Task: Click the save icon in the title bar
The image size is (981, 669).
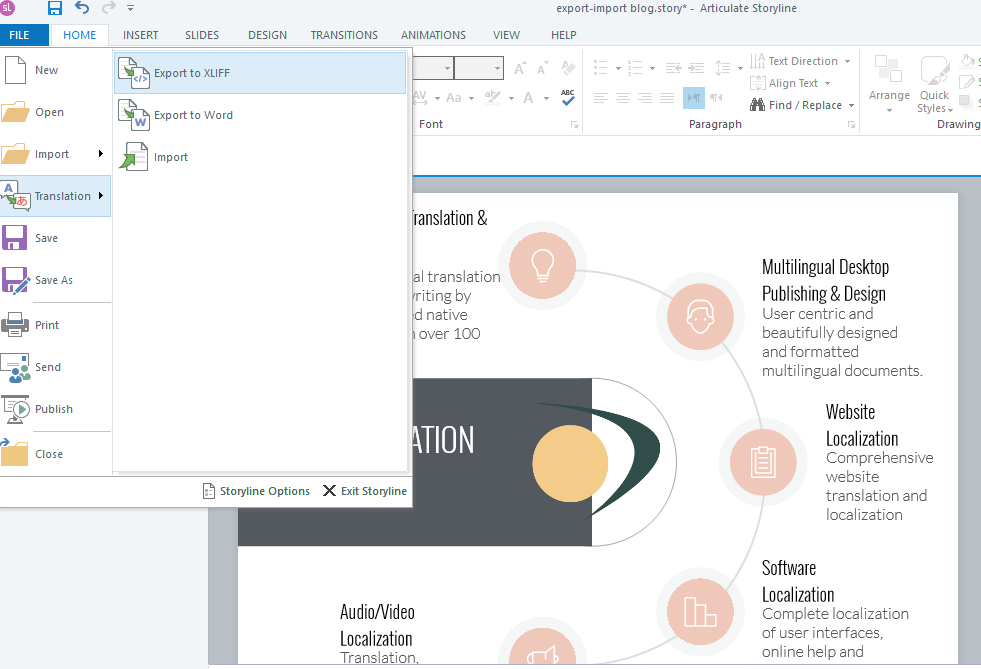Action: [55, 9]
